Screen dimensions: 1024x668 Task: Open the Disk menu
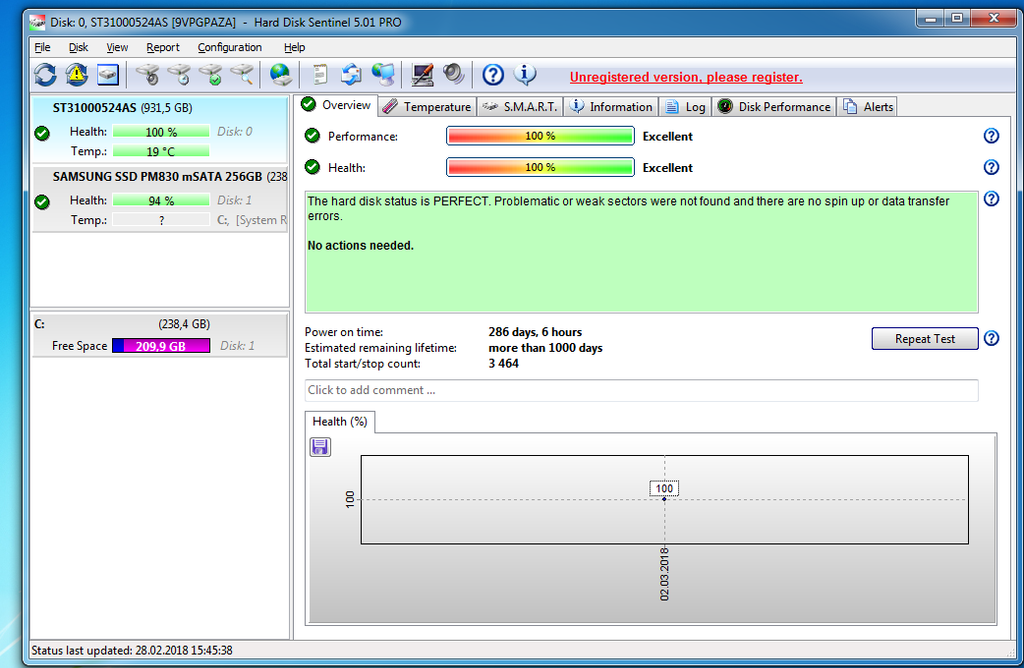[x=78, y=47]
